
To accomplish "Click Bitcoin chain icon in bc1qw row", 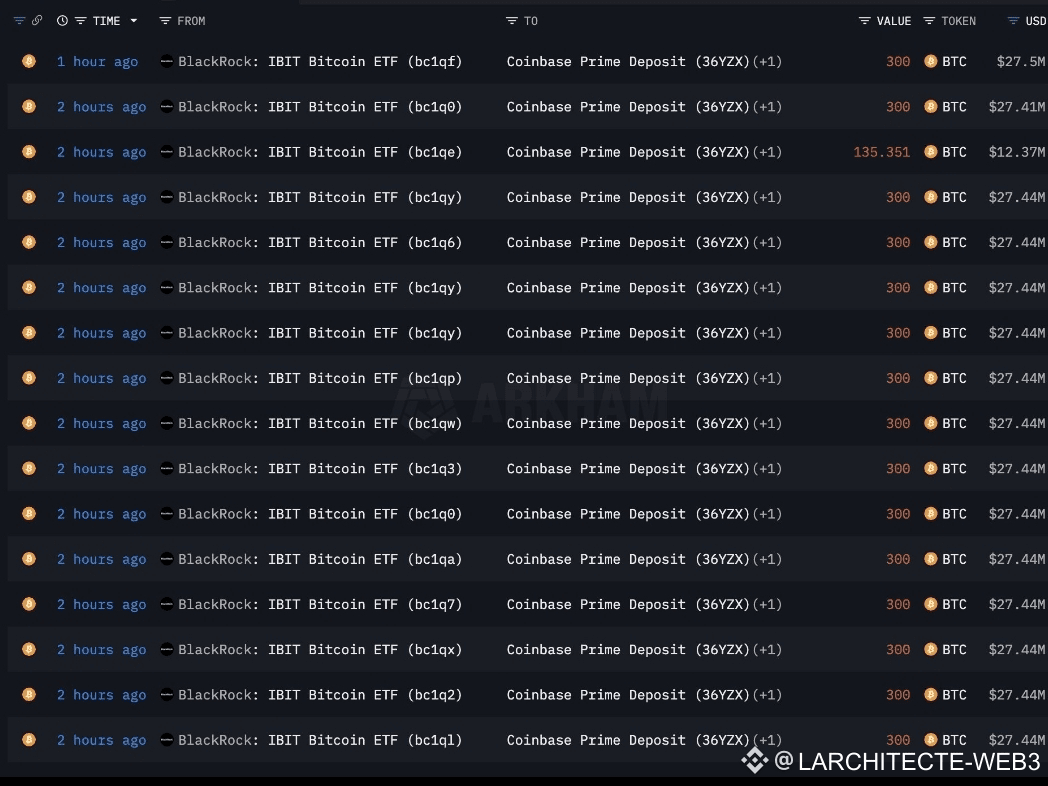I will 29,423.
